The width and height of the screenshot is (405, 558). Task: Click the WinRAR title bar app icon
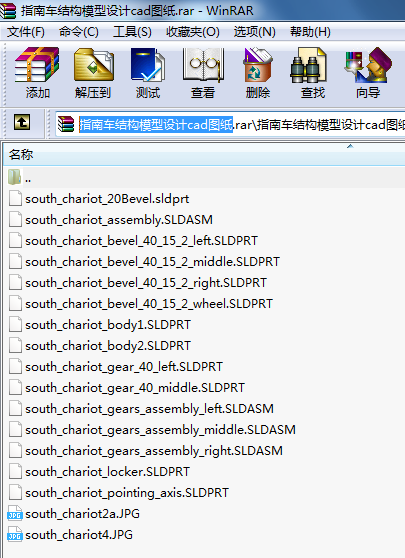(8, 11)
